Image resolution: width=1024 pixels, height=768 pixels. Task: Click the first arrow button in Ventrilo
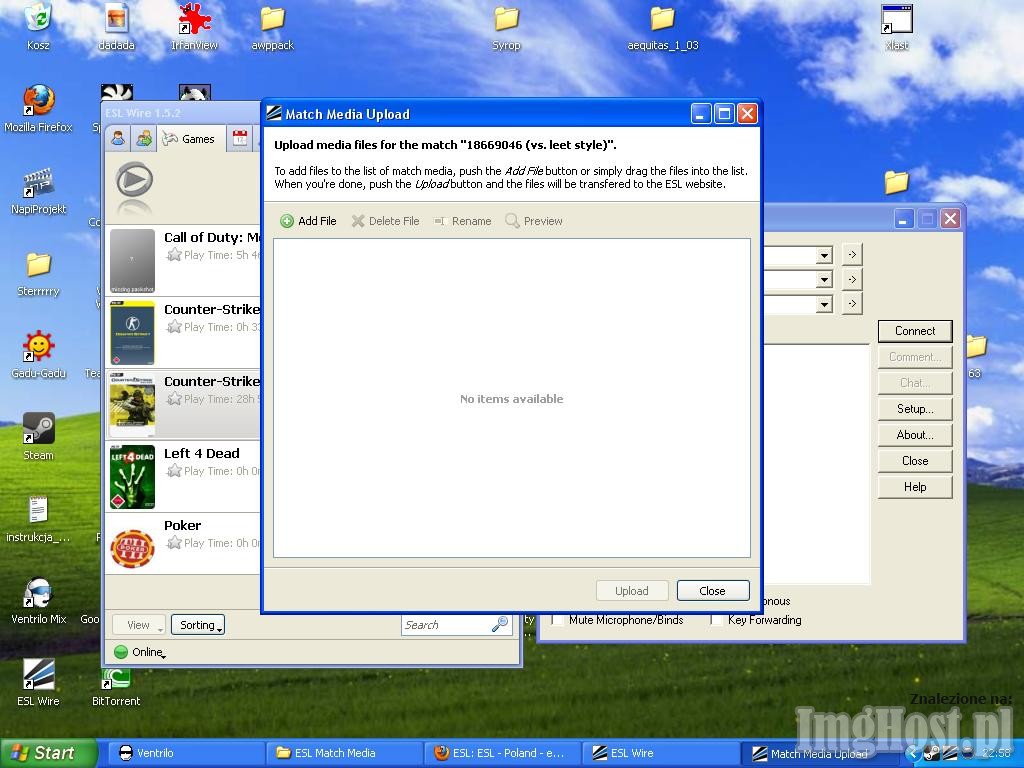point(852,255)
